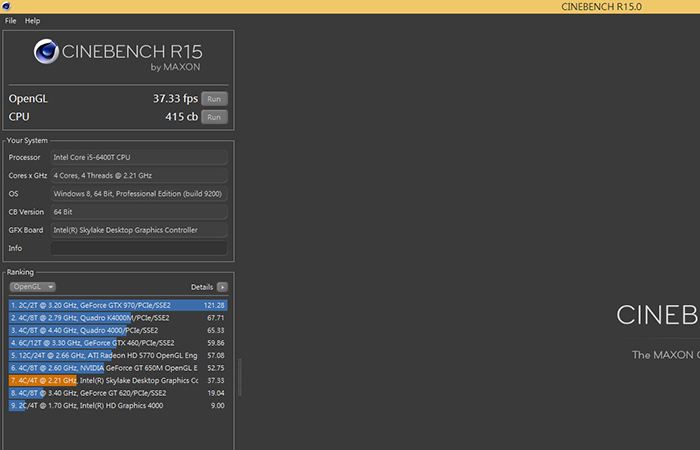Select ranking row 8 GeForce GT 620
This screenshot has width=700, height=450.
118,393
